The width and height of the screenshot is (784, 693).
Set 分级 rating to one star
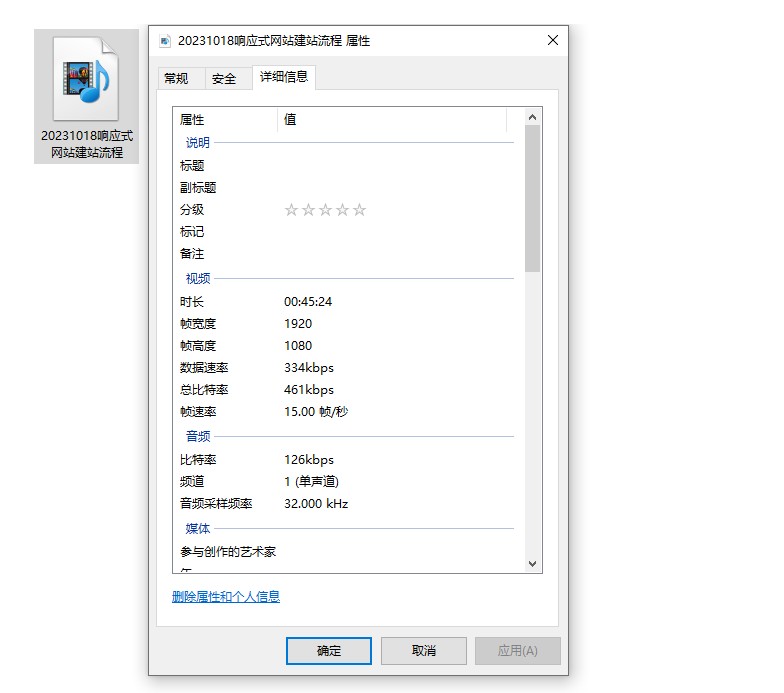coord(291,210)
